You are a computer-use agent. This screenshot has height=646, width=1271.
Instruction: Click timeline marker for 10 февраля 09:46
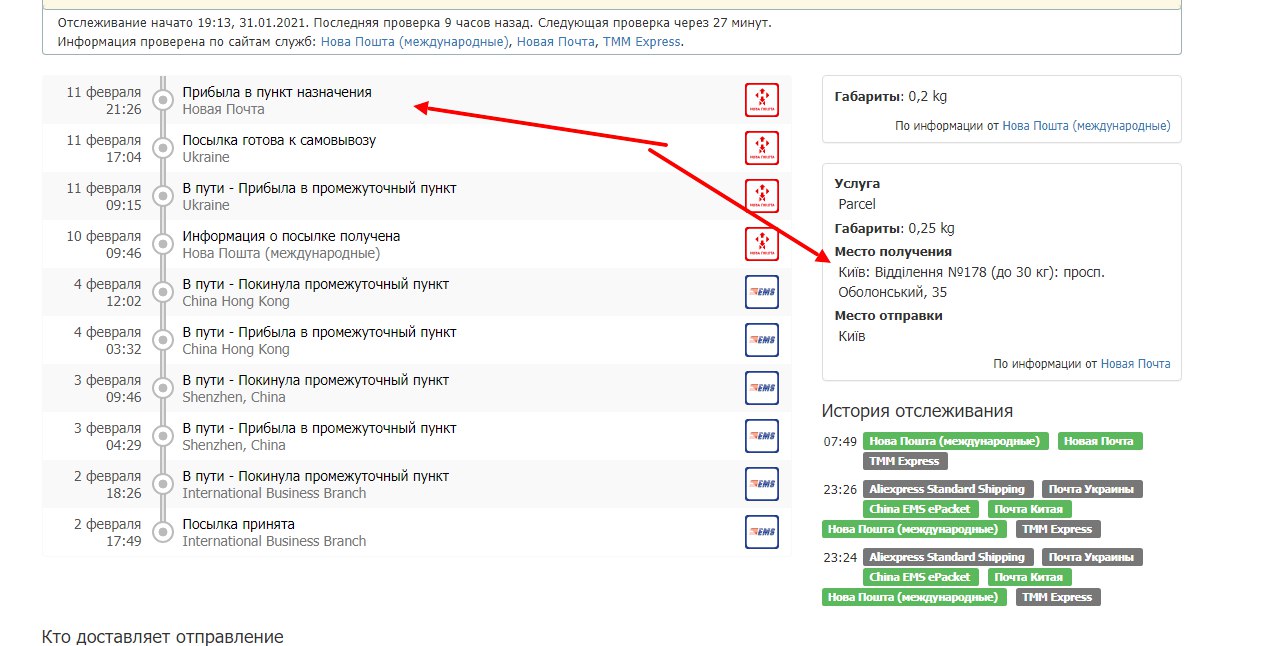[163, 244]
